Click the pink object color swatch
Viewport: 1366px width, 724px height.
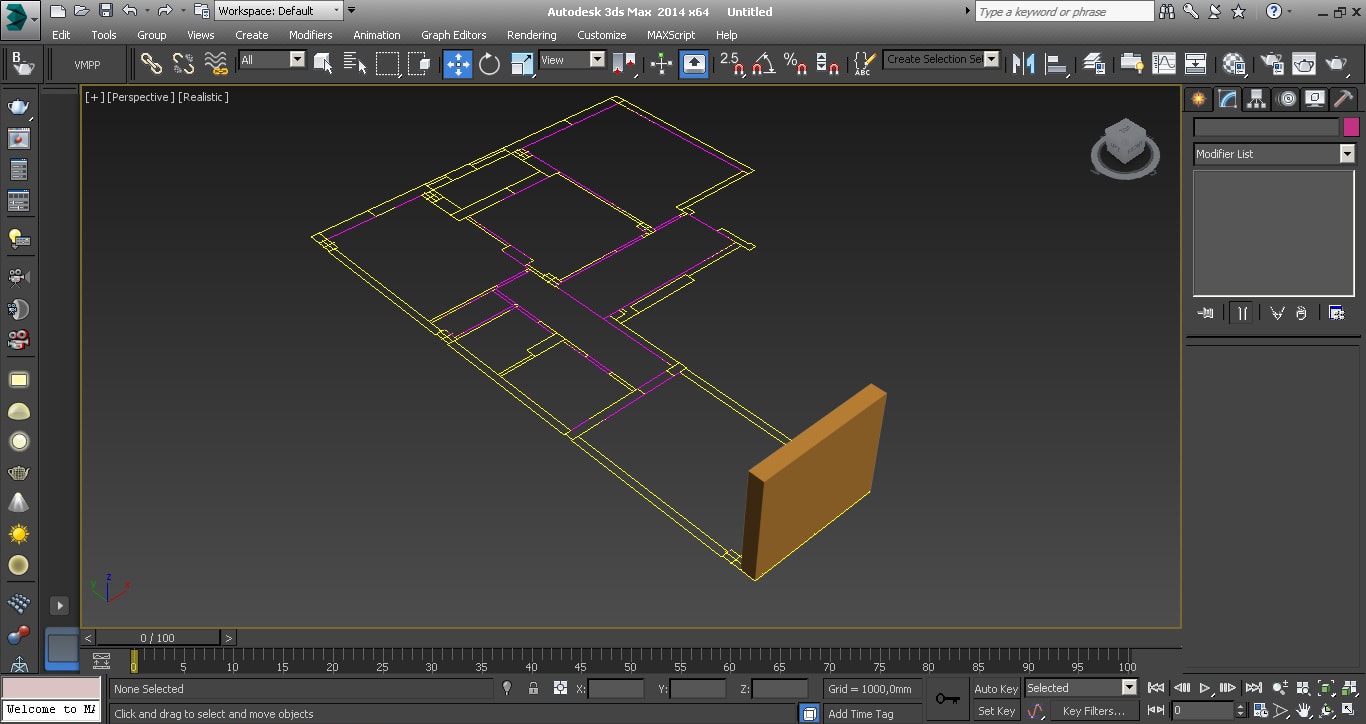1351,127
